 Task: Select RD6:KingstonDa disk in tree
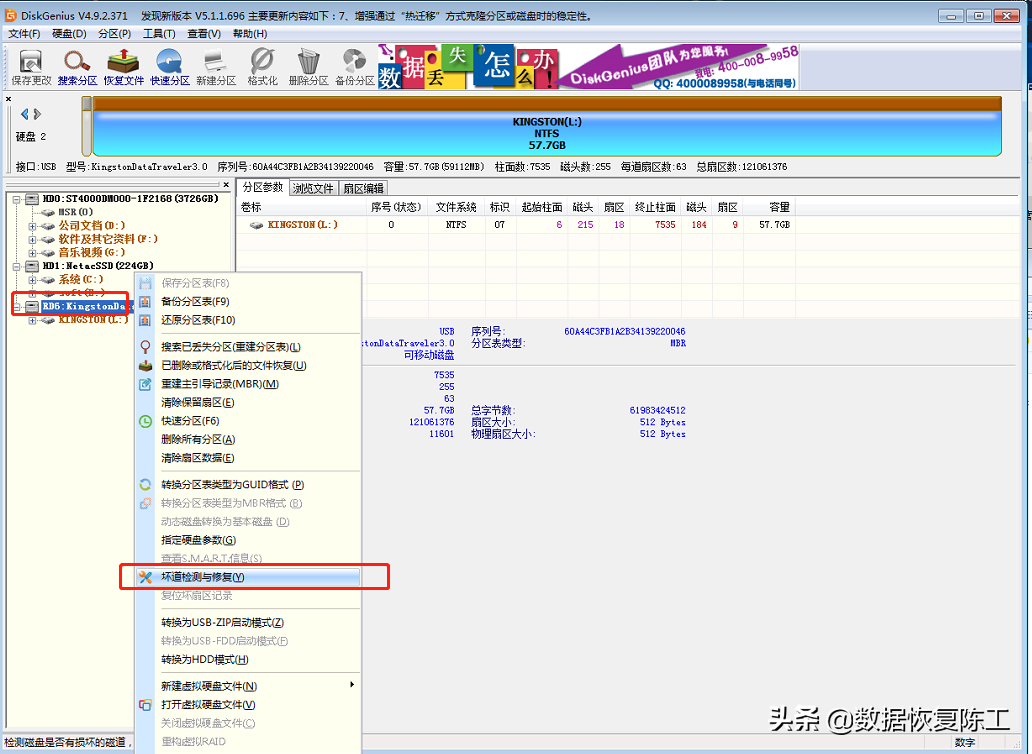(x=88, y=306)
